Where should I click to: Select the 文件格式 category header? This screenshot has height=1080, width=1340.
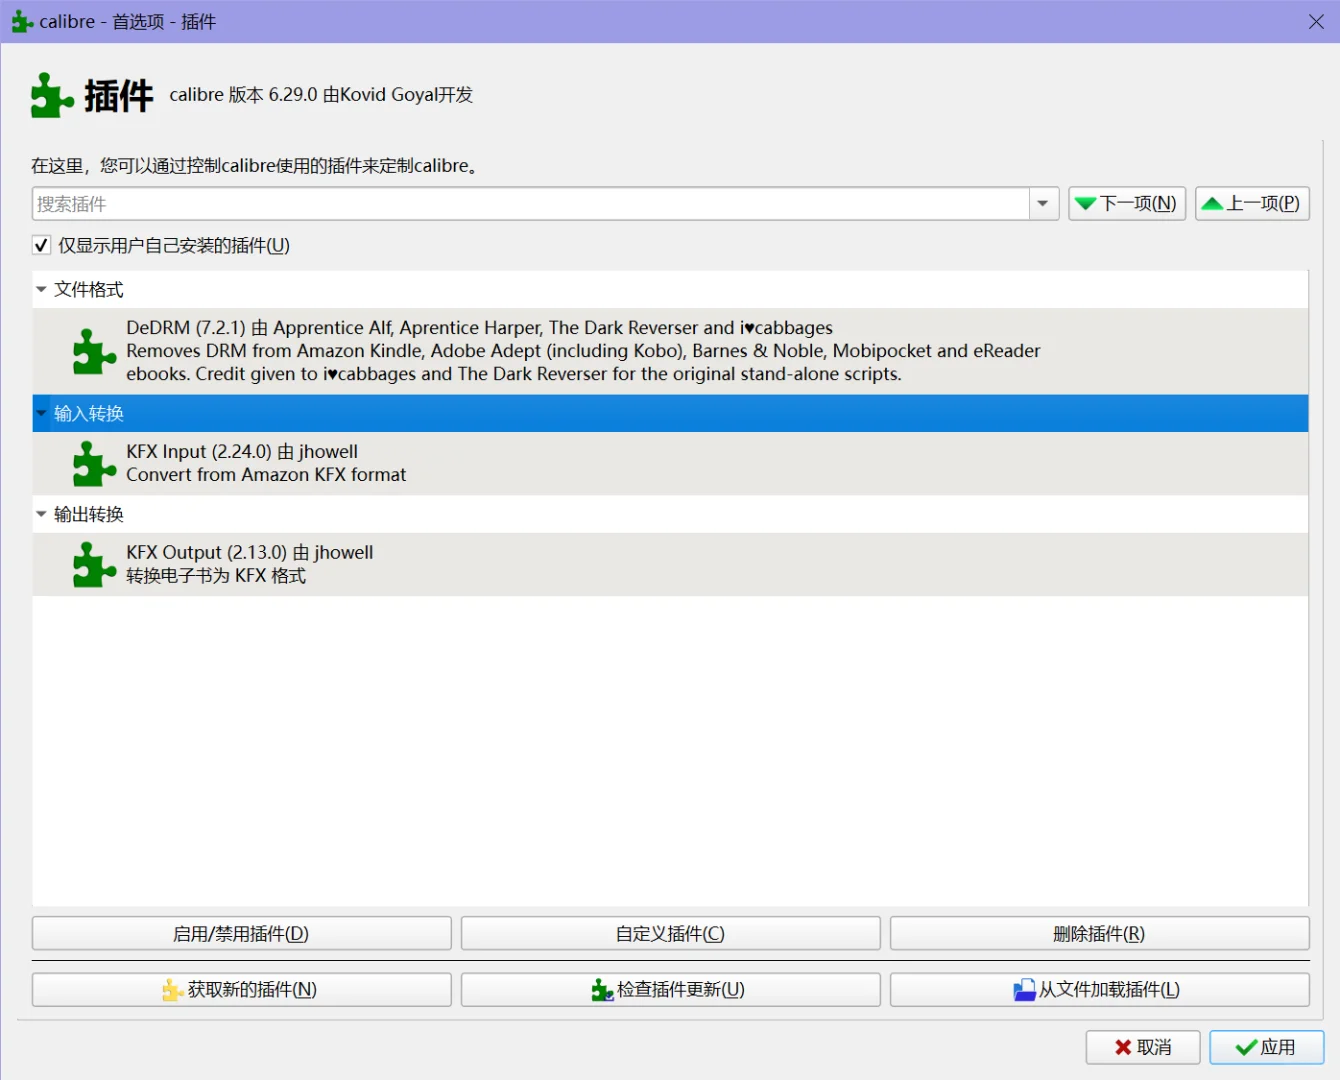pos(670,289)
